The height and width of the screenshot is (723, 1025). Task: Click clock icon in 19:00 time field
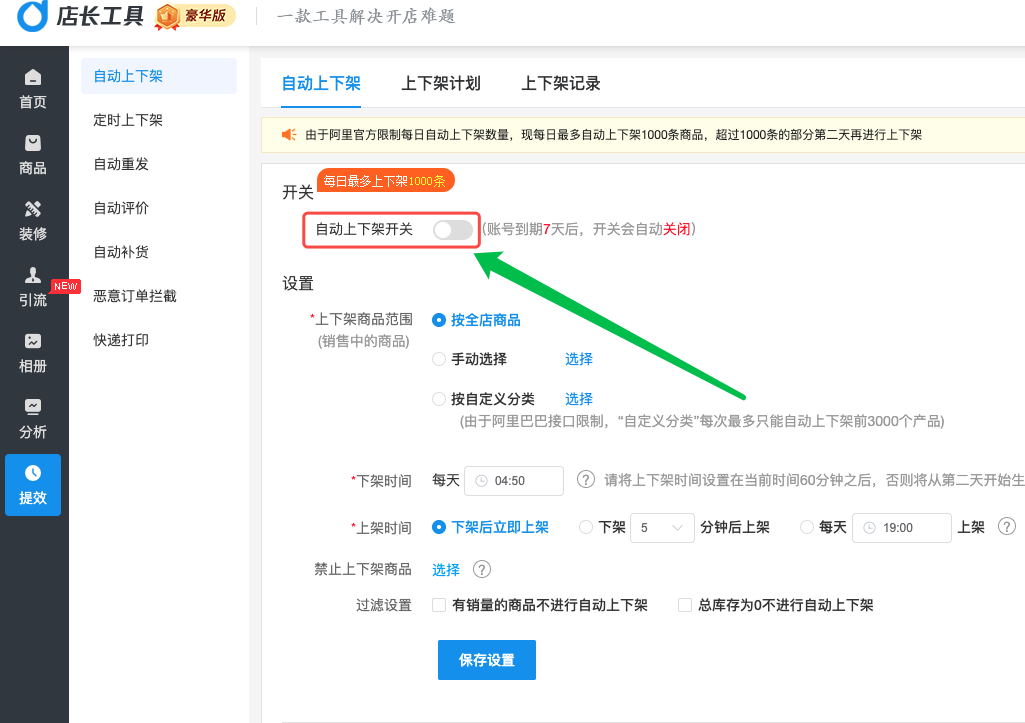(x=869, y=528)
